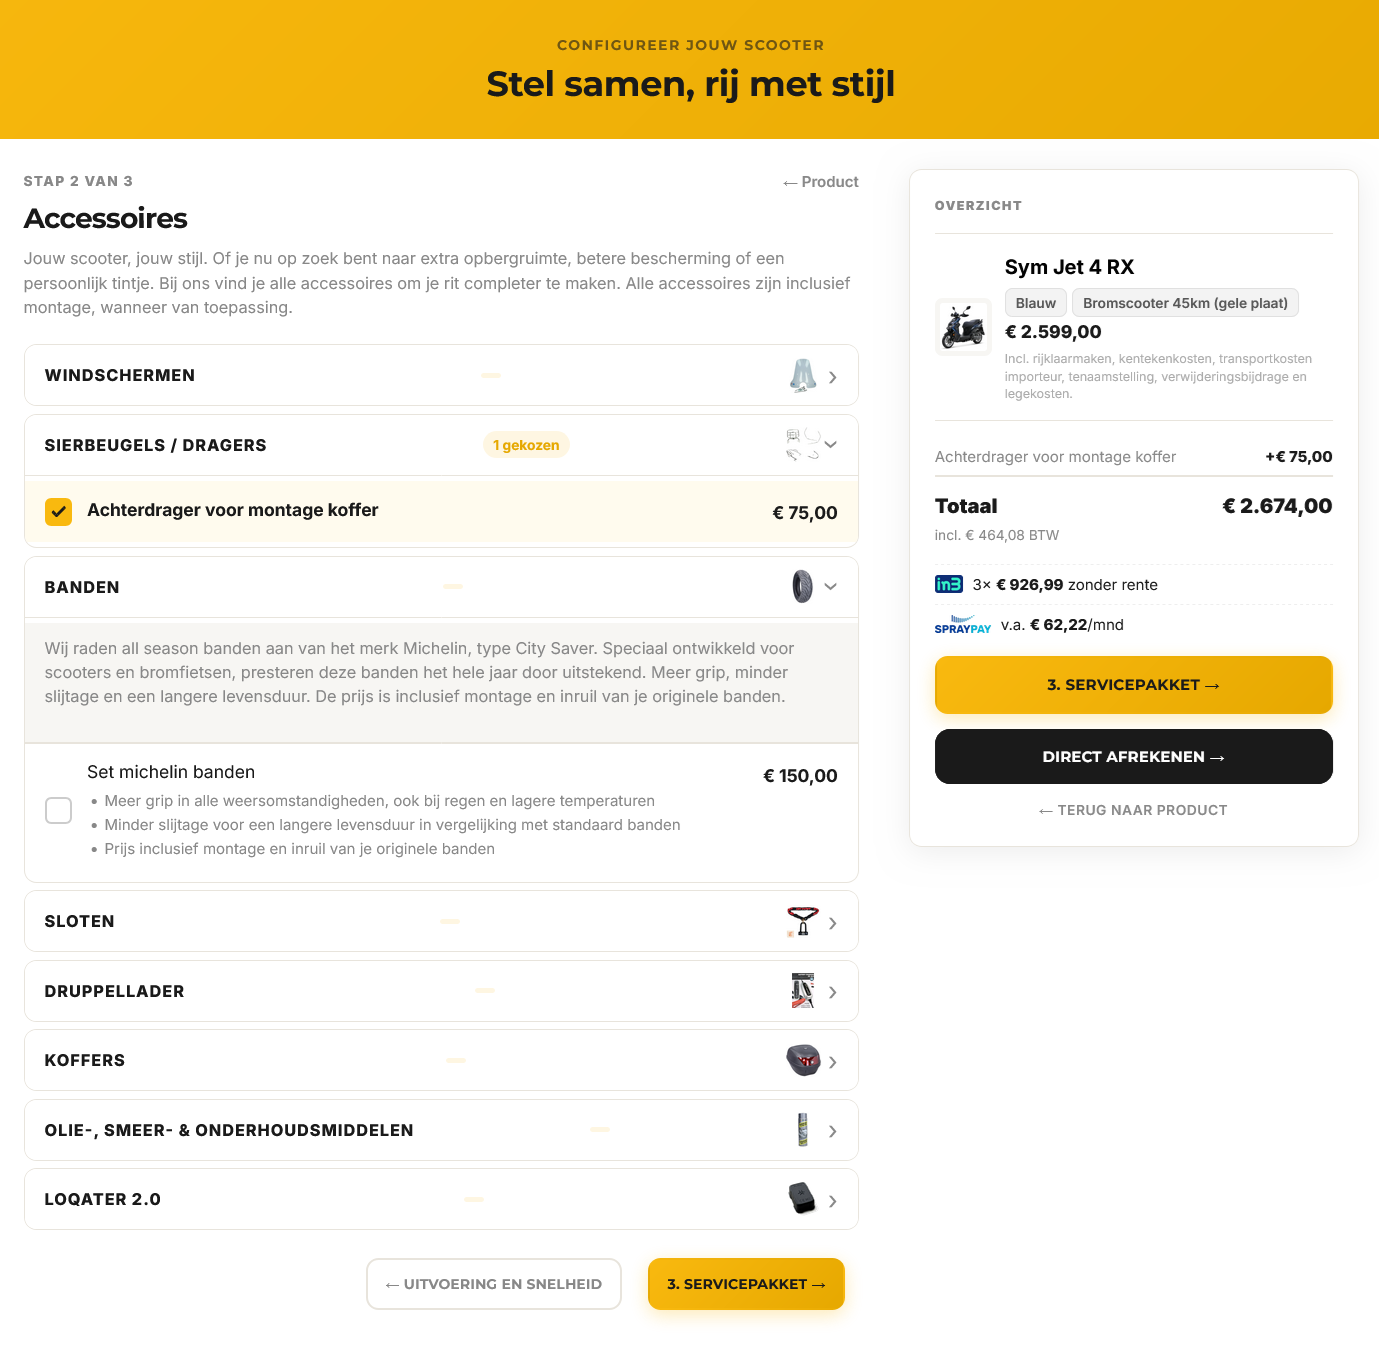Go back via UITVOERING EN SNELHEID
This screenshot has width=1379, height=1354.
point(493,1283)
